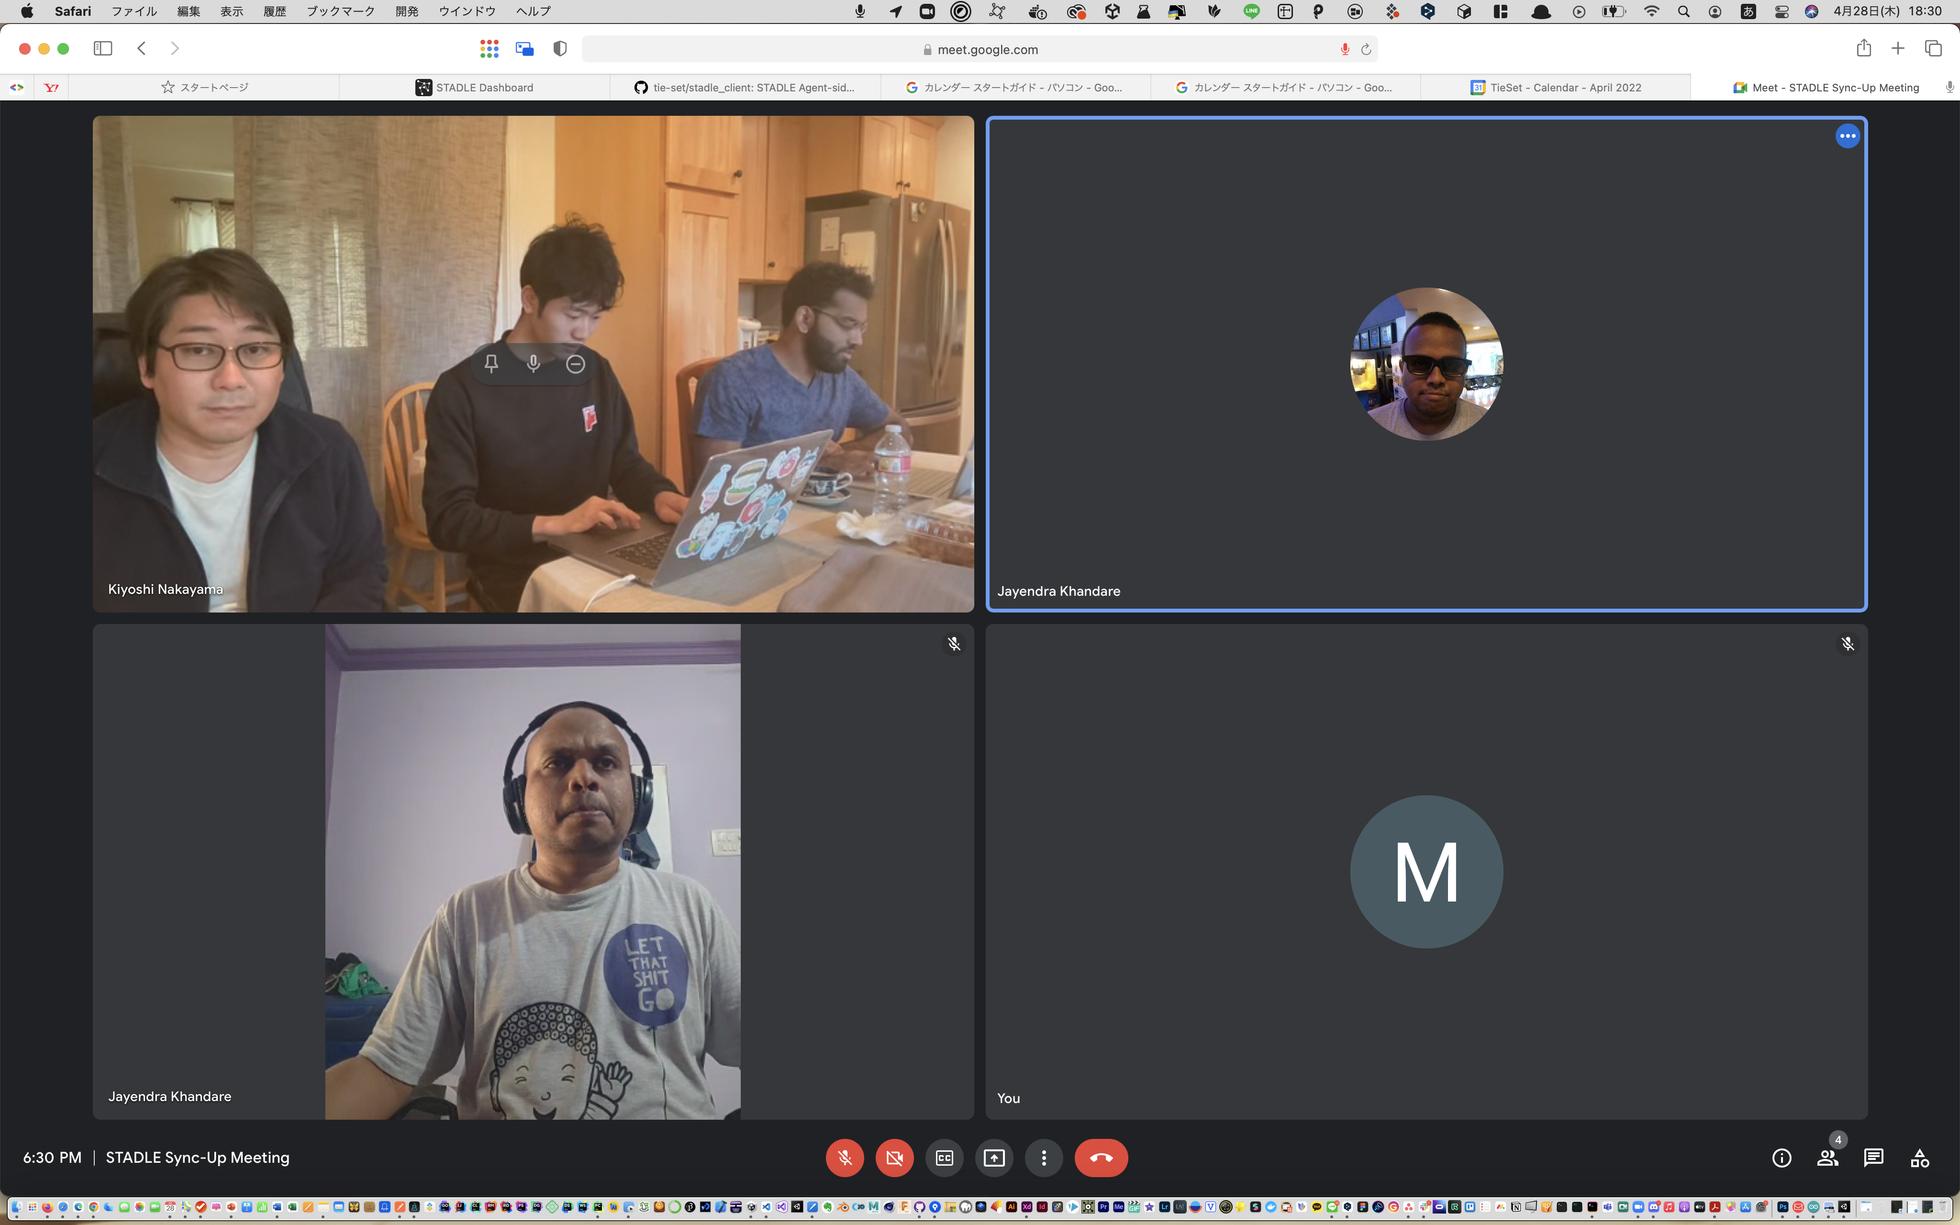Remove participant using minus circle icon
Viewport: 1960px width, 1225px height.
[575, 364]
